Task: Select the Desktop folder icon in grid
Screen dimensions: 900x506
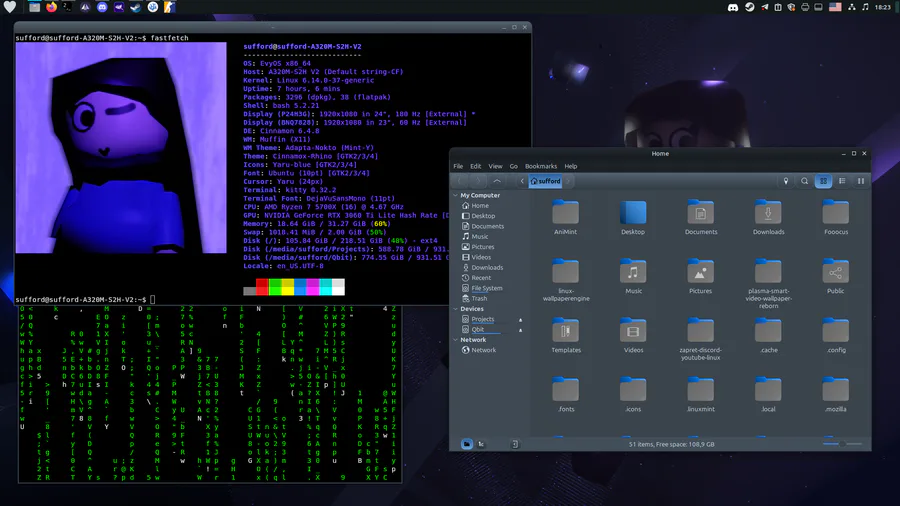Action: (633, 217)
